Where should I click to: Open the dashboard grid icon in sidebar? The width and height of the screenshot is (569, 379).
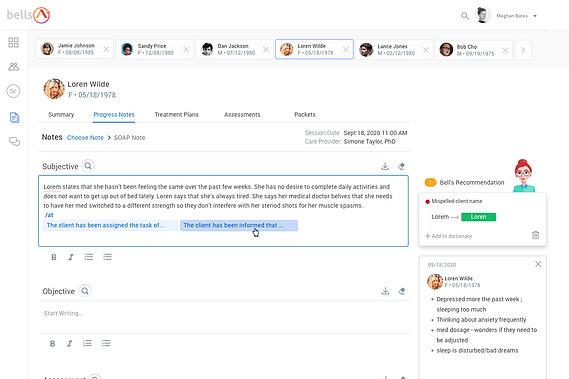click(13, 42)
